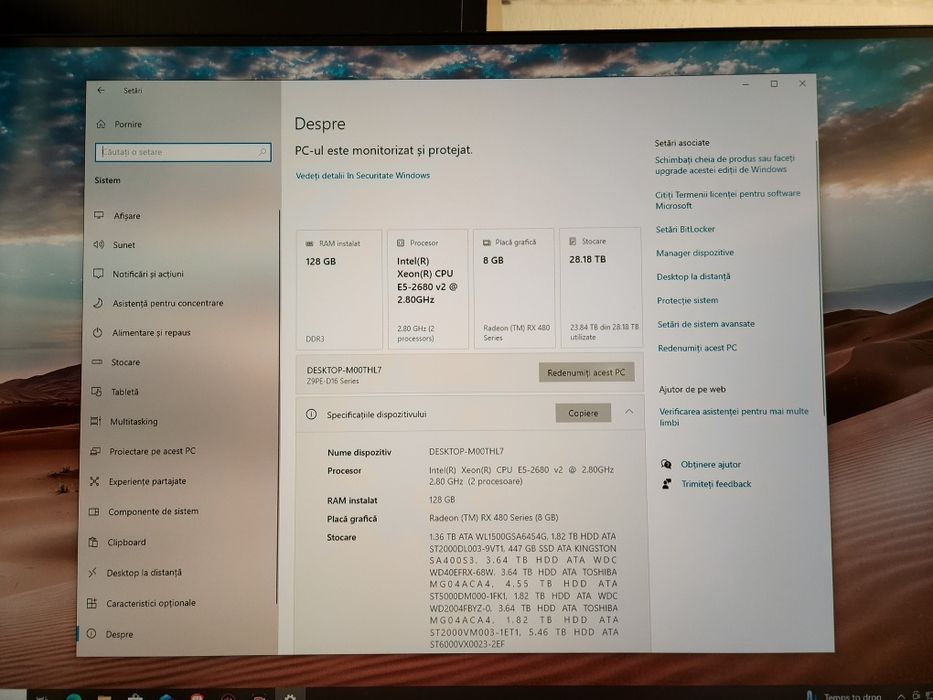Click the Tabletă icon
This screenshot has width=933, height=700.
coord(96,391)
